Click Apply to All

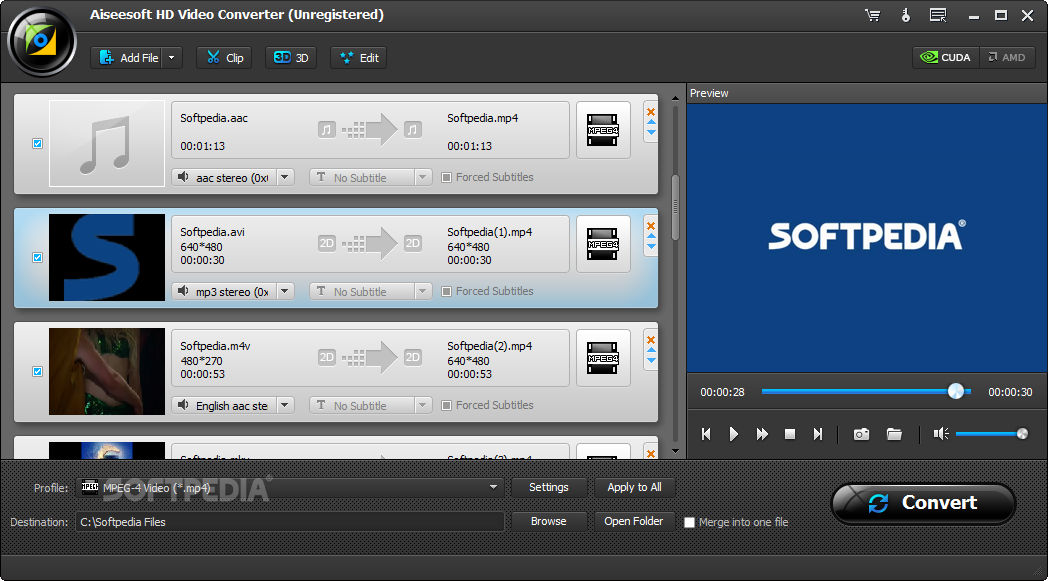click(x=634, y=487)
